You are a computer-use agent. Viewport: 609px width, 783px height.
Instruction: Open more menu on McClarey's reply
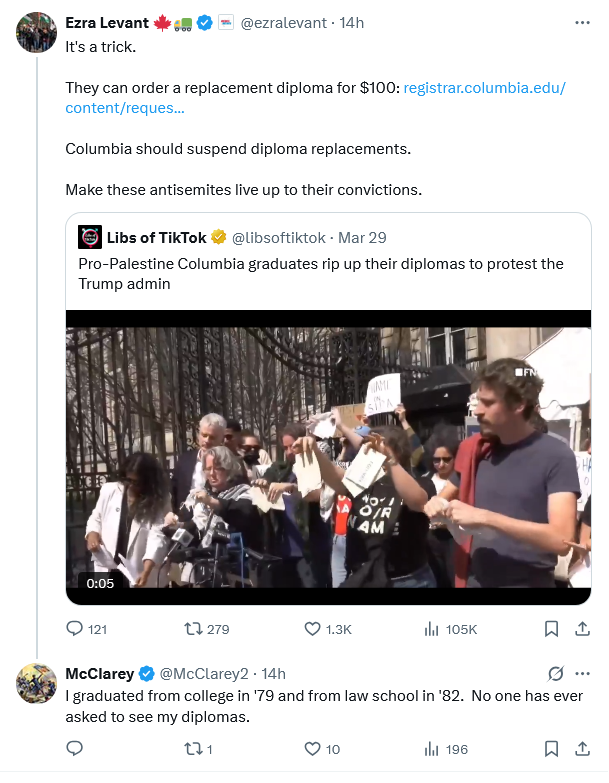(583, 673)
